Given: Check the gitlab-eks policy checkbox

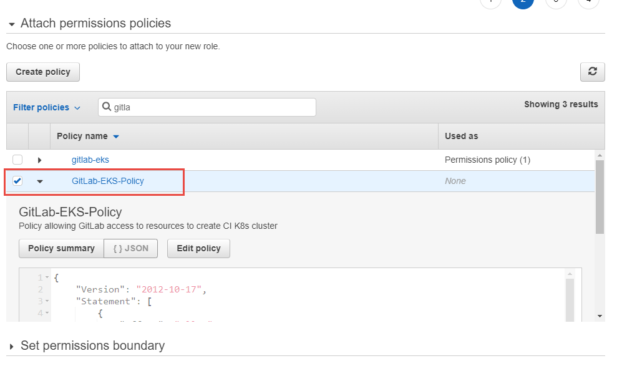Looking at the screenshot, I should pos(17,160).
